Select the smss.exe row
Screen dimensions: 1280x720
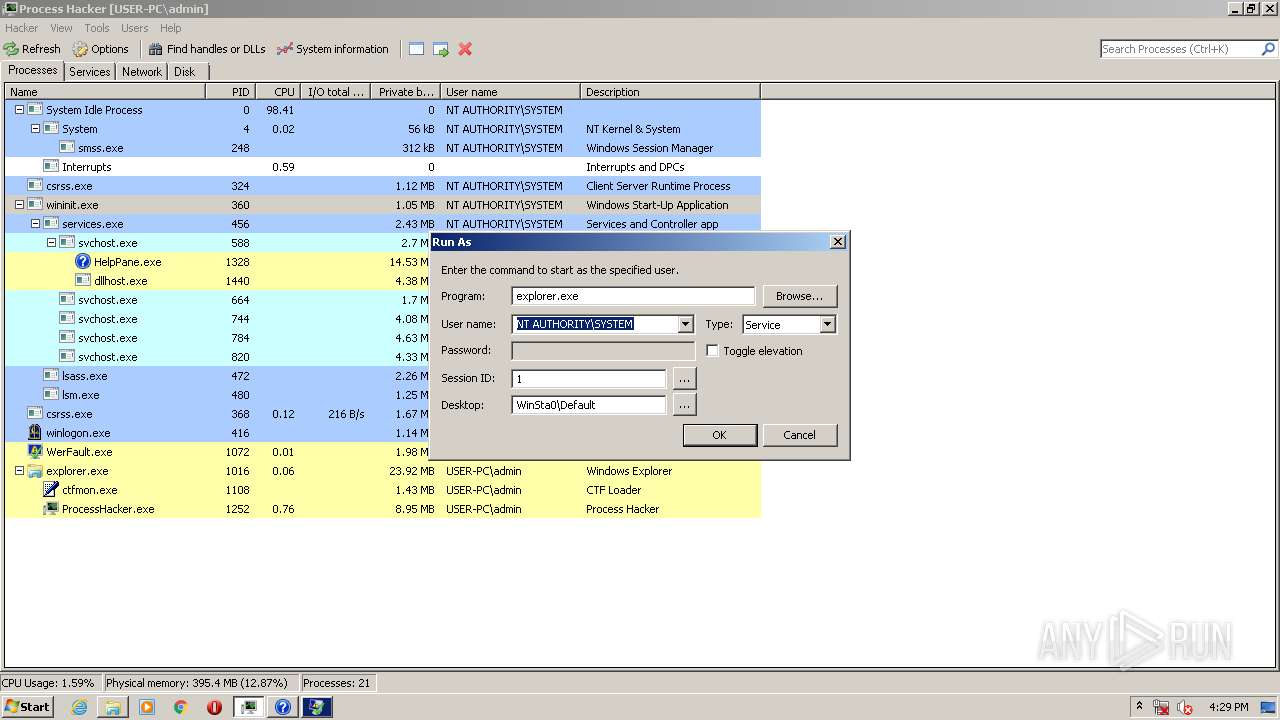click(383, 148)
